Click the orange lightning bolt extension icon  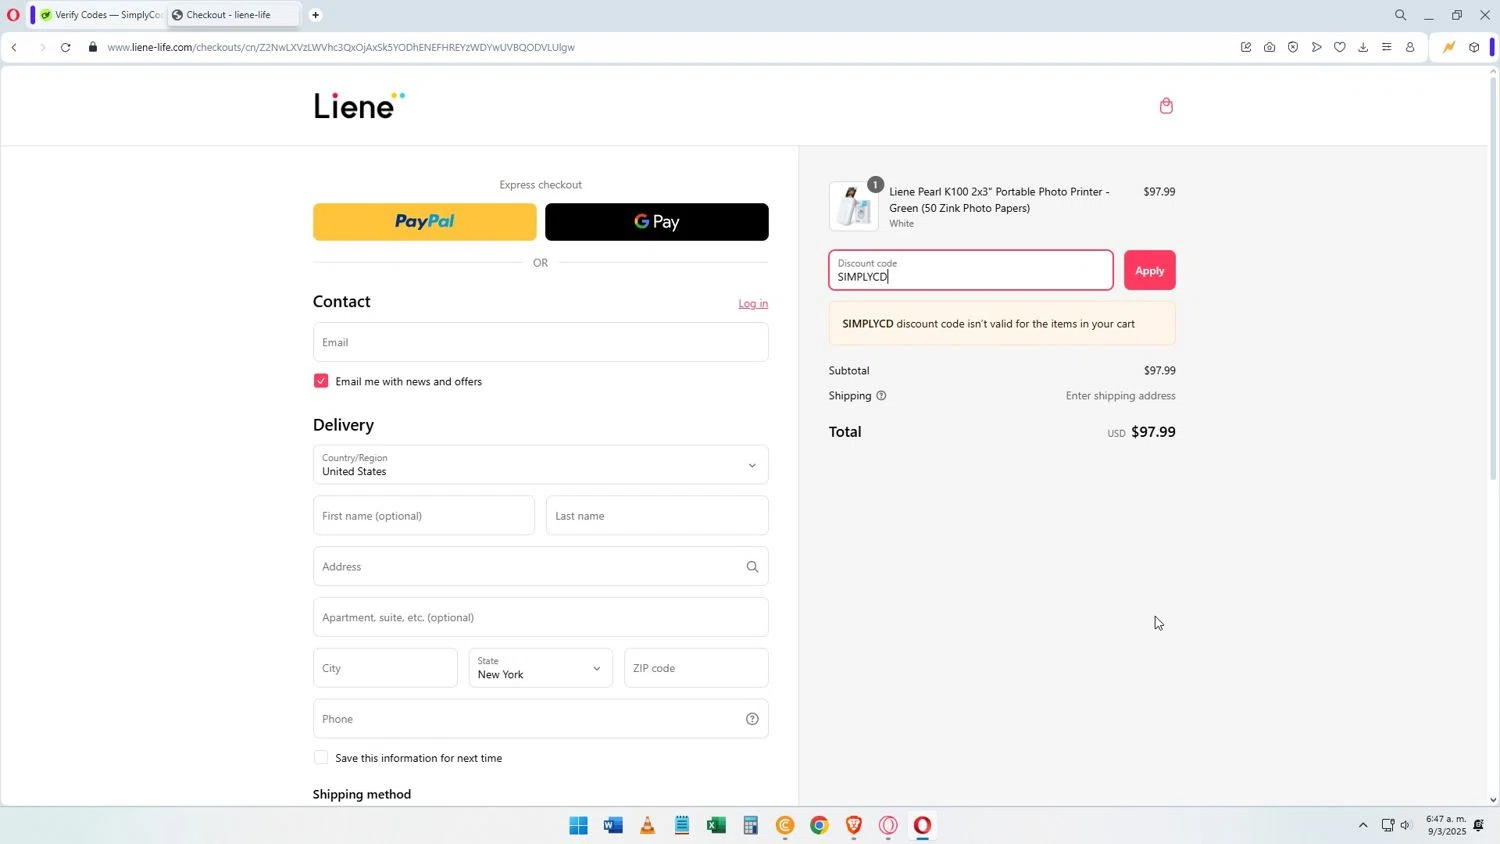(1448, 47)
